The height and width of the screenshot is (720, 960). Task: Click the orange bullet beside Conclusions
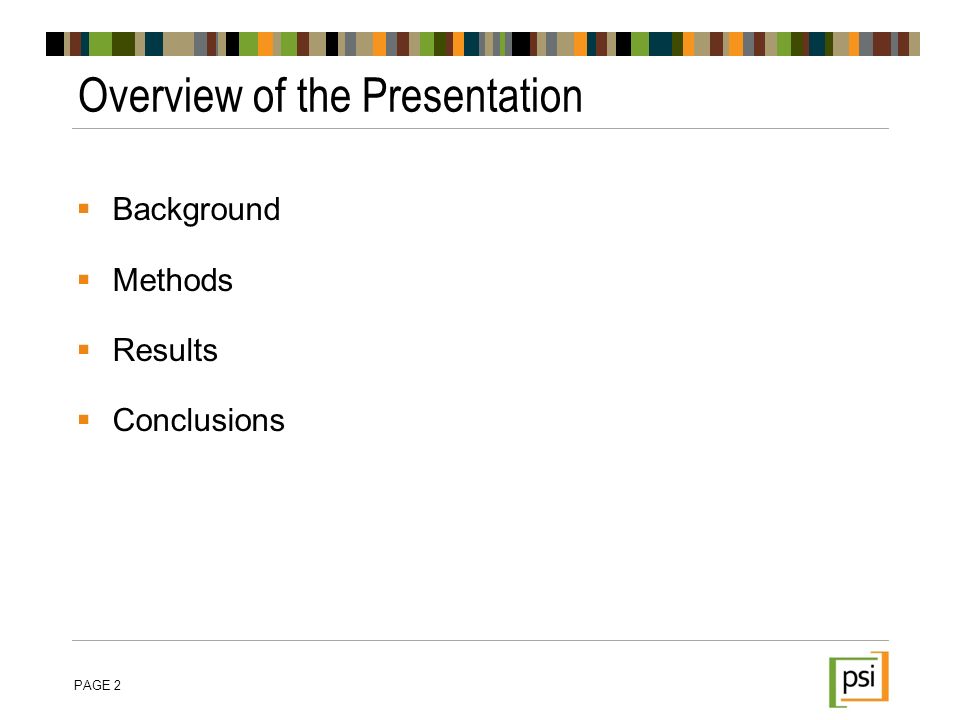click(84, 419)
